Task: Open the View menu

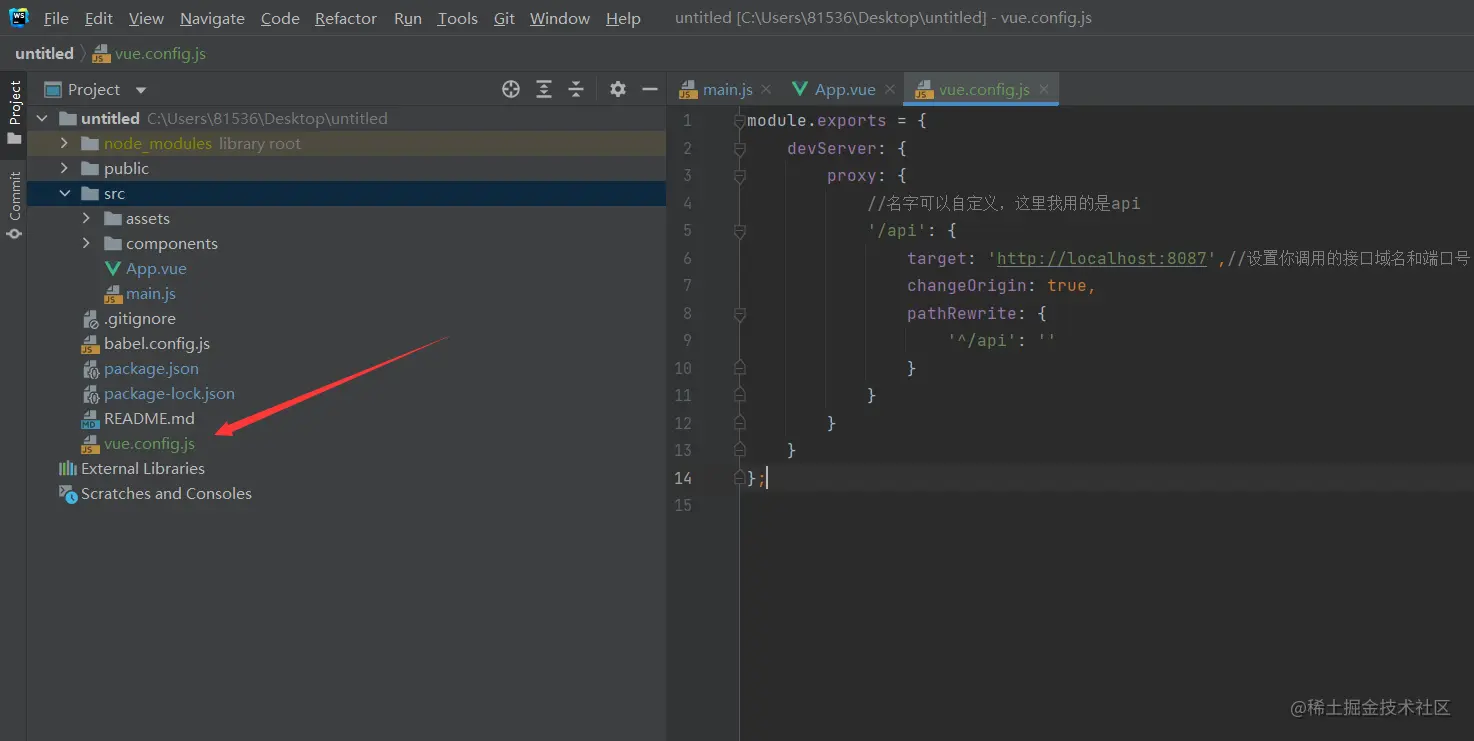Action: (146, 18)
